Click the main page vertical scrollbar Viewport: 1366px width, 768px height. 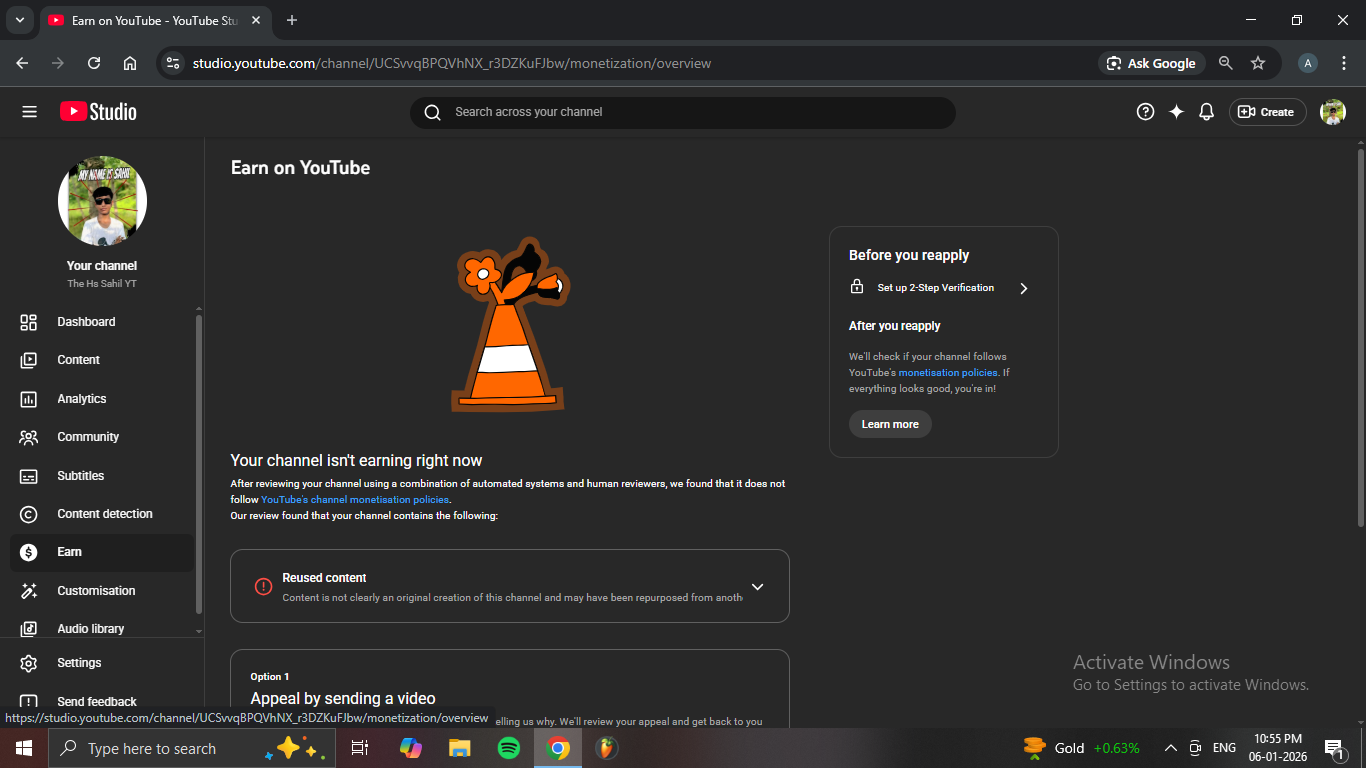pos(1360,340)
